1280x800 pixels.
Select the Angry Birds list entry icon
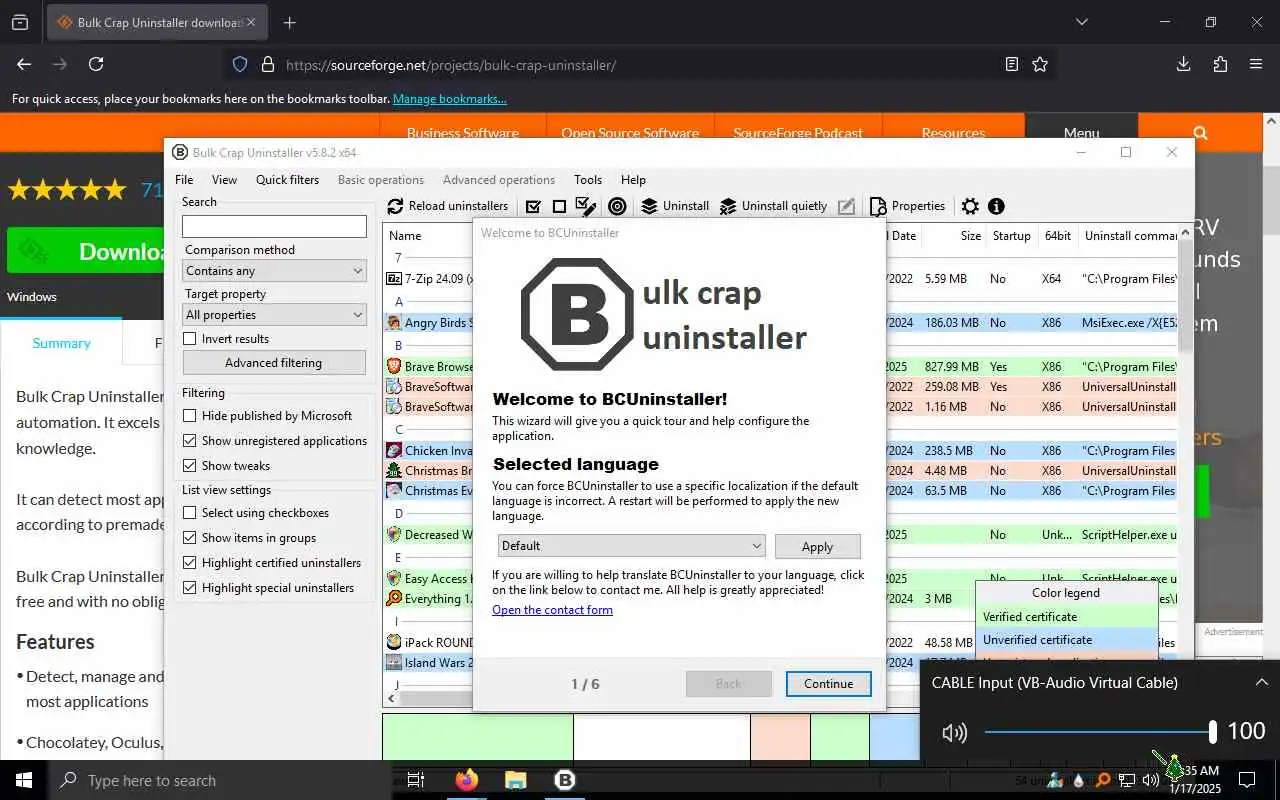point(394,323)
